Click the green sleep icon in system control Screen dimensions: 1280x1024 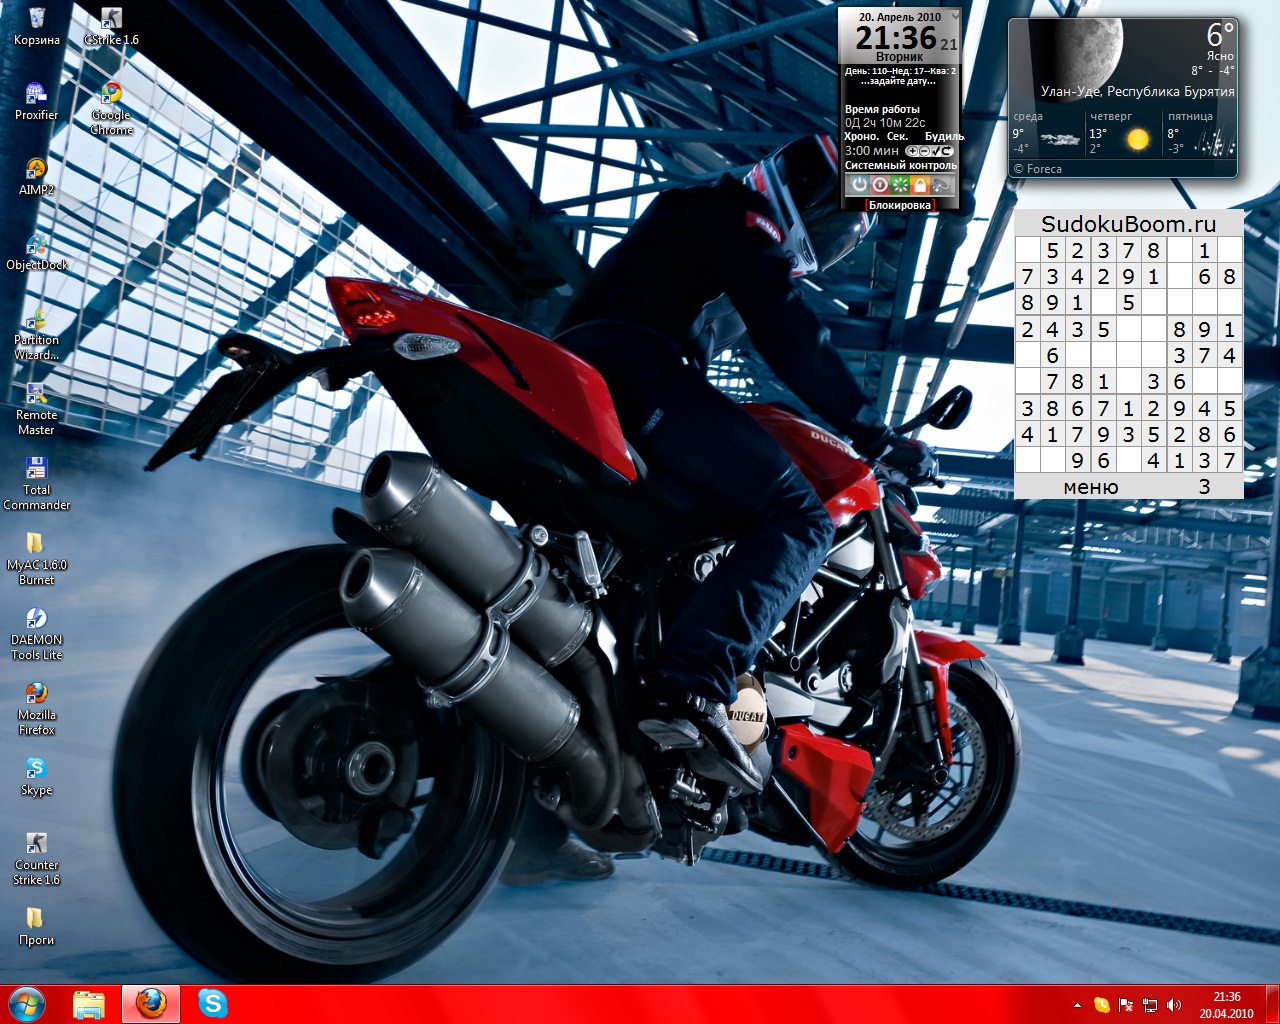[x=899, y=185]
